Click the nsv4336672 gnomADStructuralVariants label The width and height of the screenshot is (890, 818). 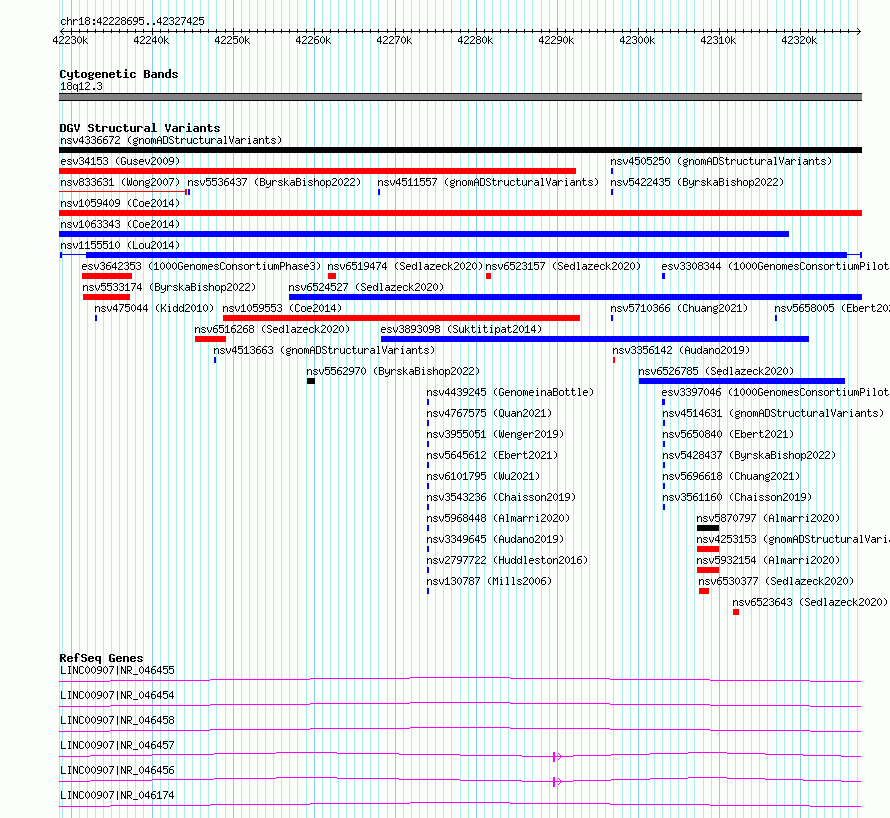[171, 140]
